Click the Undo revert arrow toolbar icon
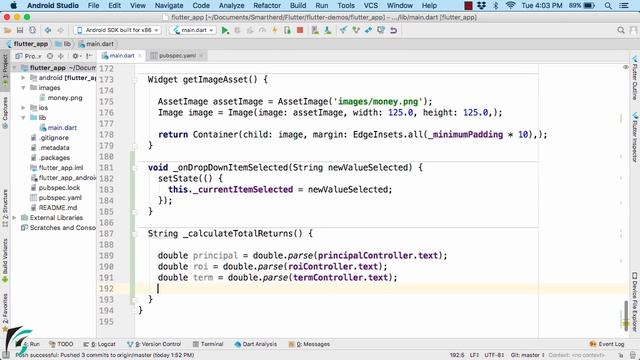 point(393,30)
